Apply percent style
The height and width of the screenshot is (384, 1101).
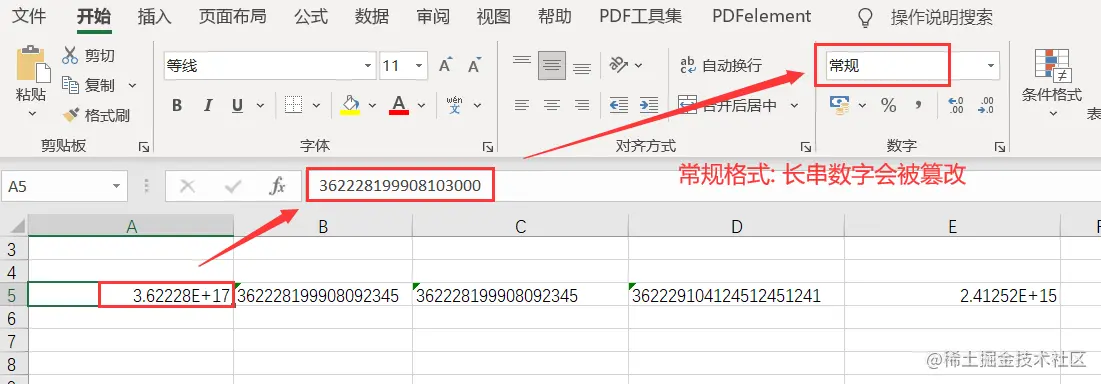point(888,105)
